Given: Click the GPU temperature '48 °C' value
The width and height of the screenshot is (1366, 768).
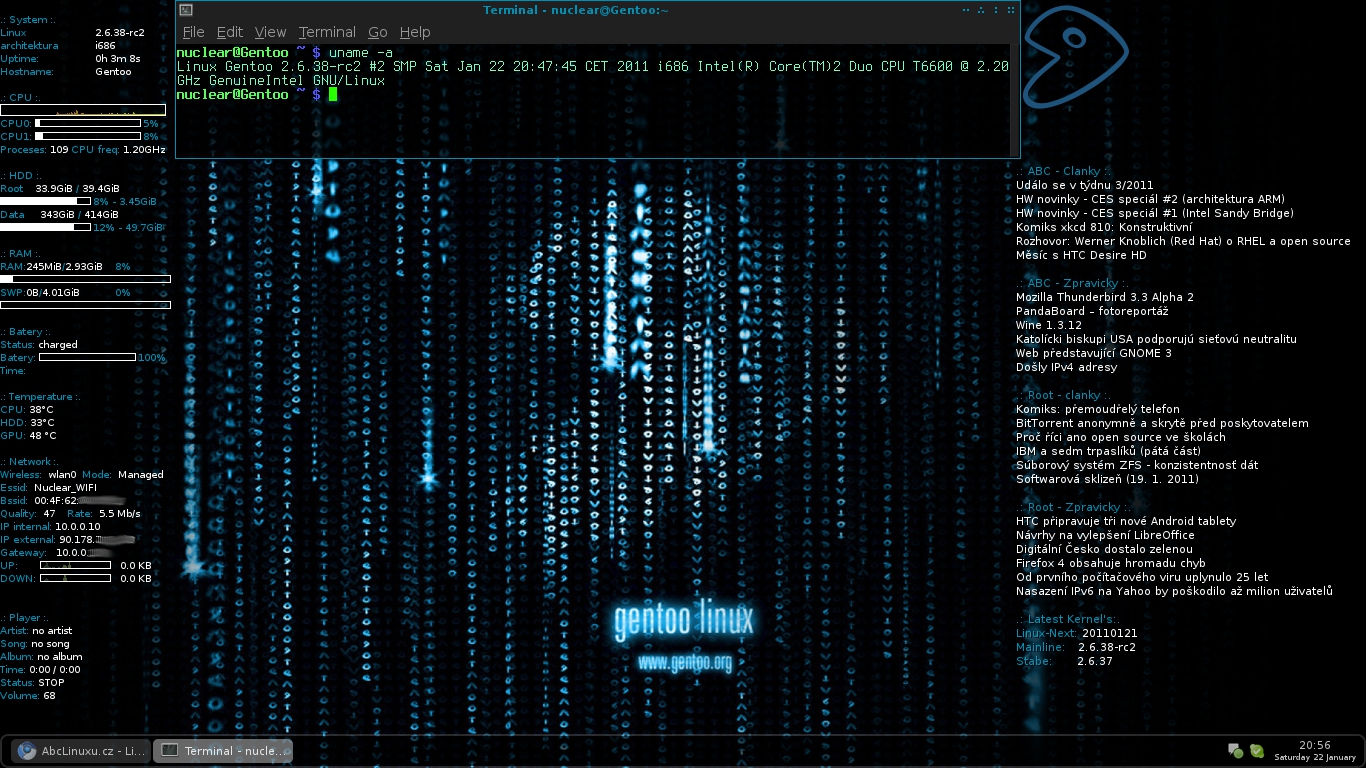Looking at the screenshot, I should [43, 435].
